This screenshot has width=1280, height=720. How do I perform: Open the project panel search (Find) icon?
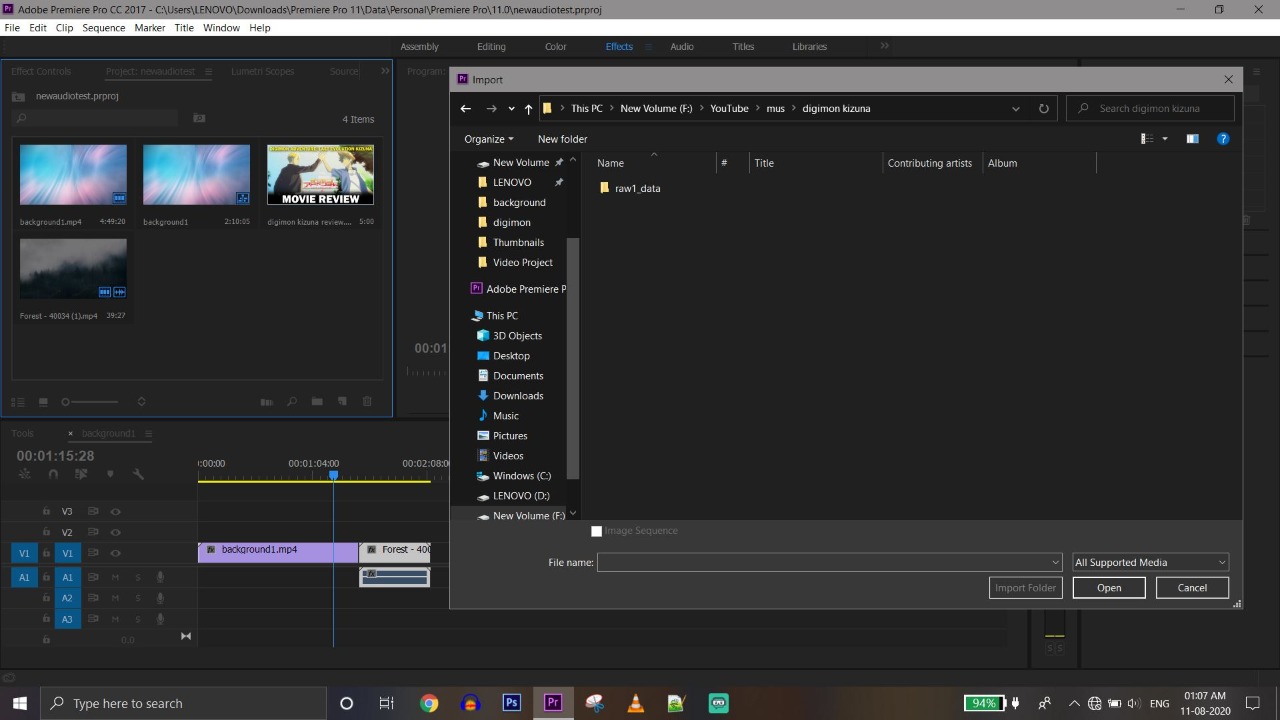[x=292, y=402]
